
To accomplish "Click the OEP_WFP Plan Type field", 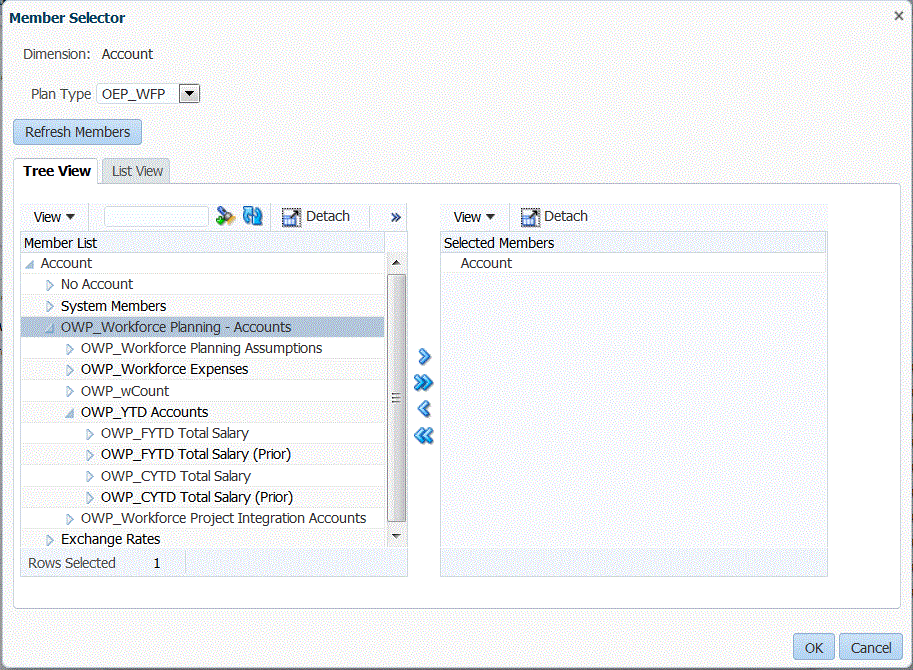I will coord(137,94).
